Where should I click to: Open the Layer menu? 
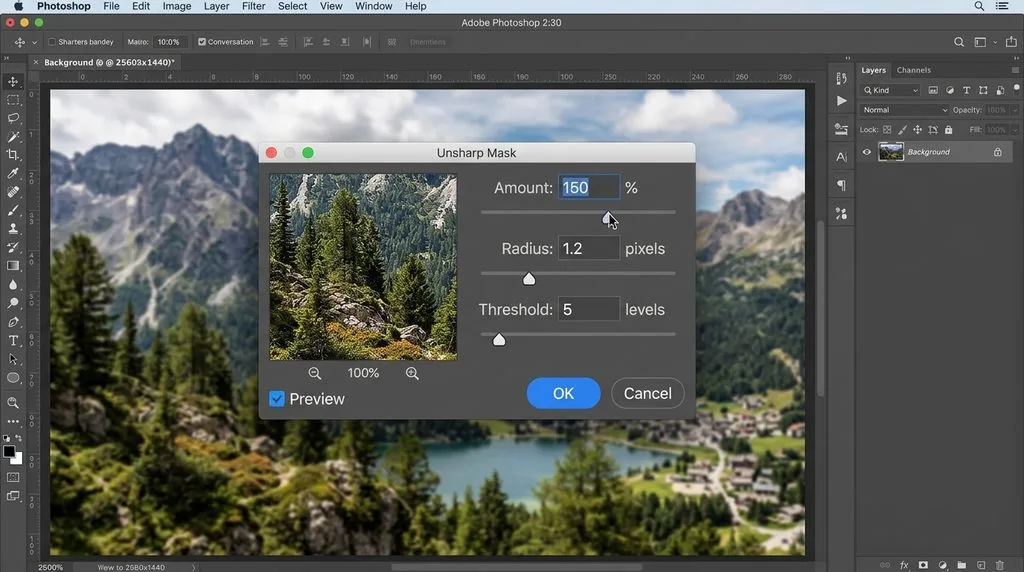pyautogui.click(x=216, y=6)
